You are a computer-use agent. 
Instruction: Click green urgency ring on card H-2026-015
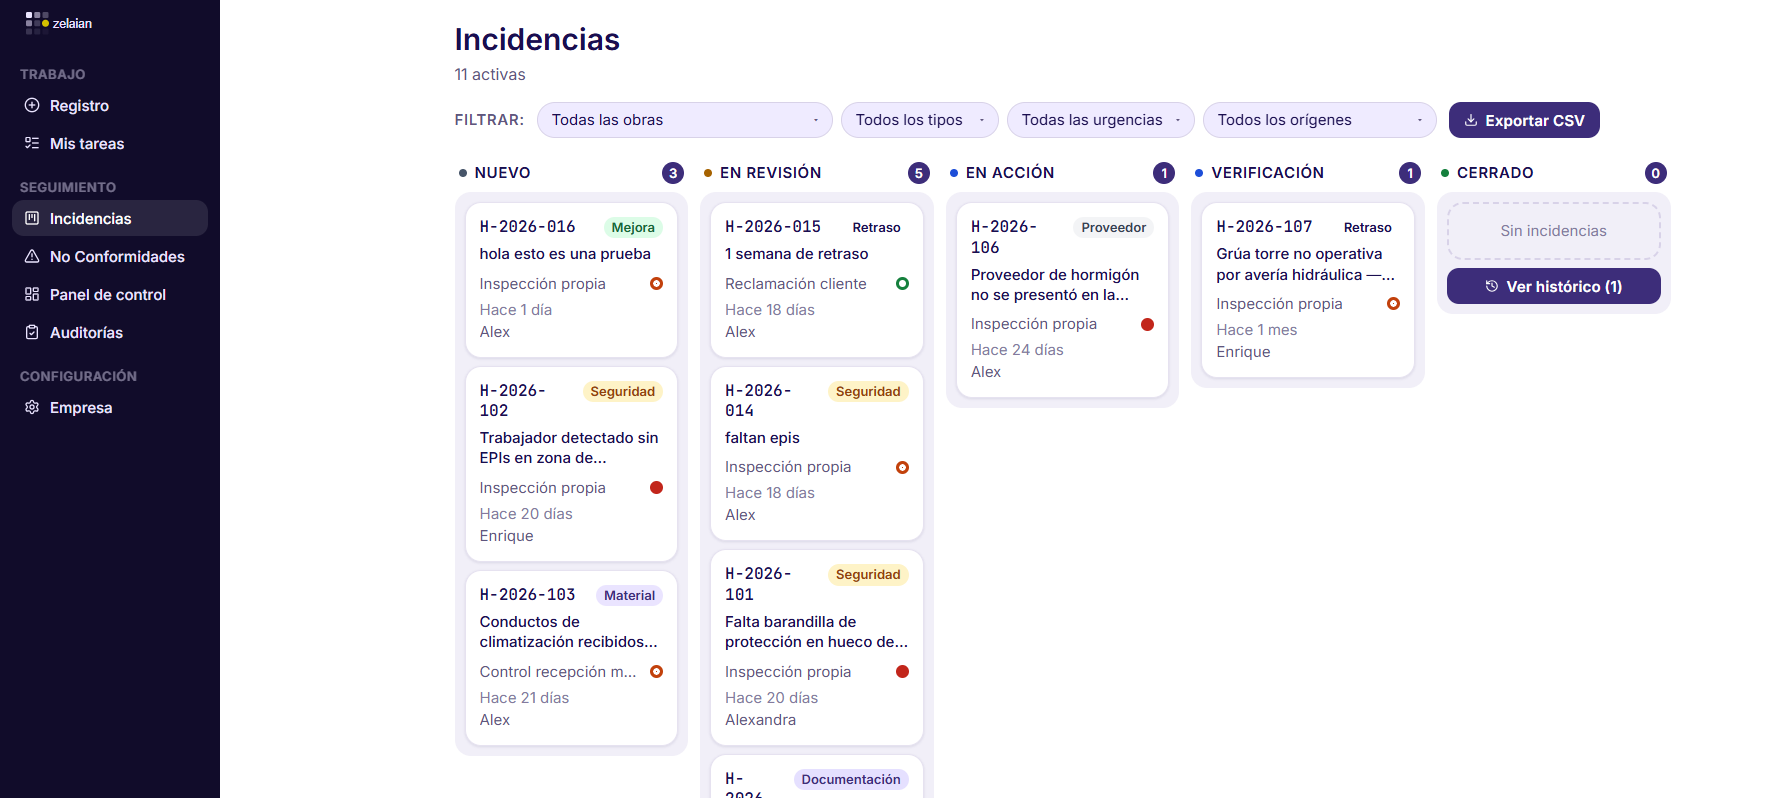[903, 284]
